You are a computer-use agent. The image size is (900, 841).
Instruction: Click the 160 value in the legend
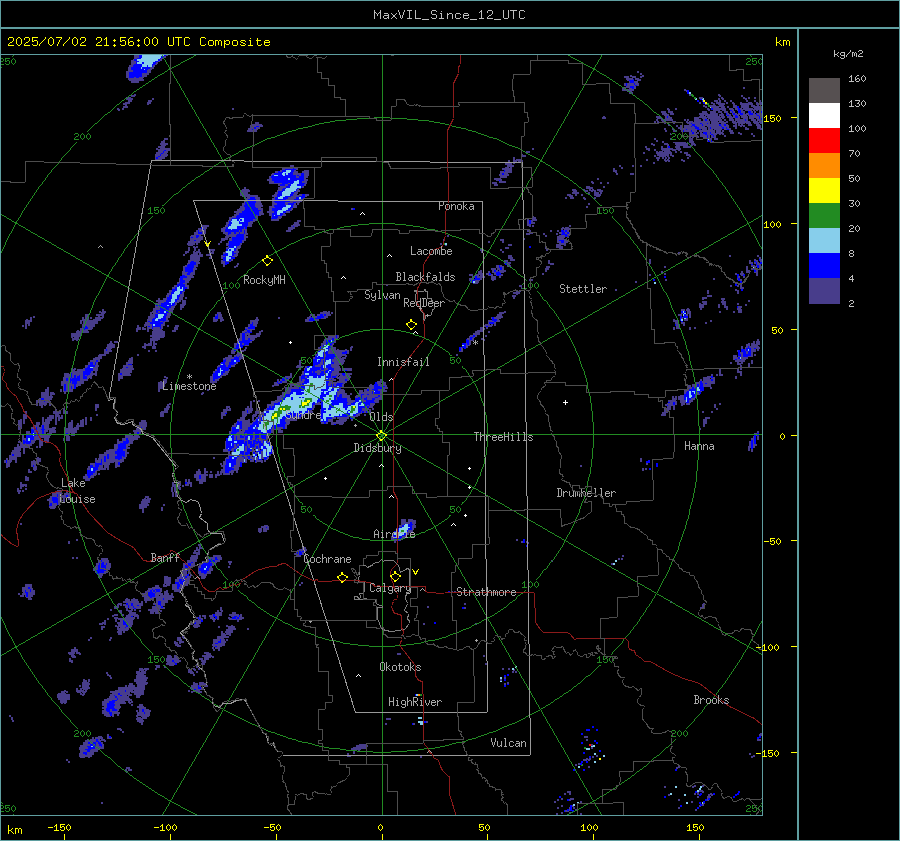[857, 79]
